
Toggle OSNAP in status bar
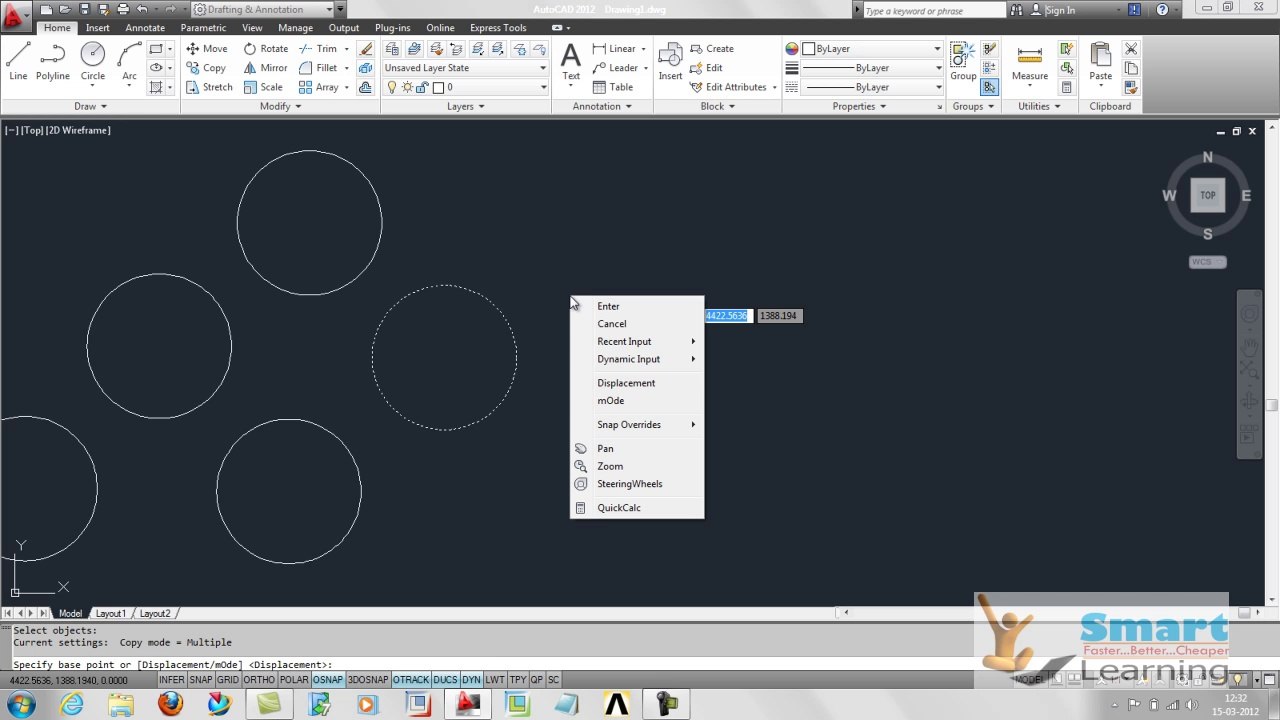pyautogui.click(x=328, y=680)
